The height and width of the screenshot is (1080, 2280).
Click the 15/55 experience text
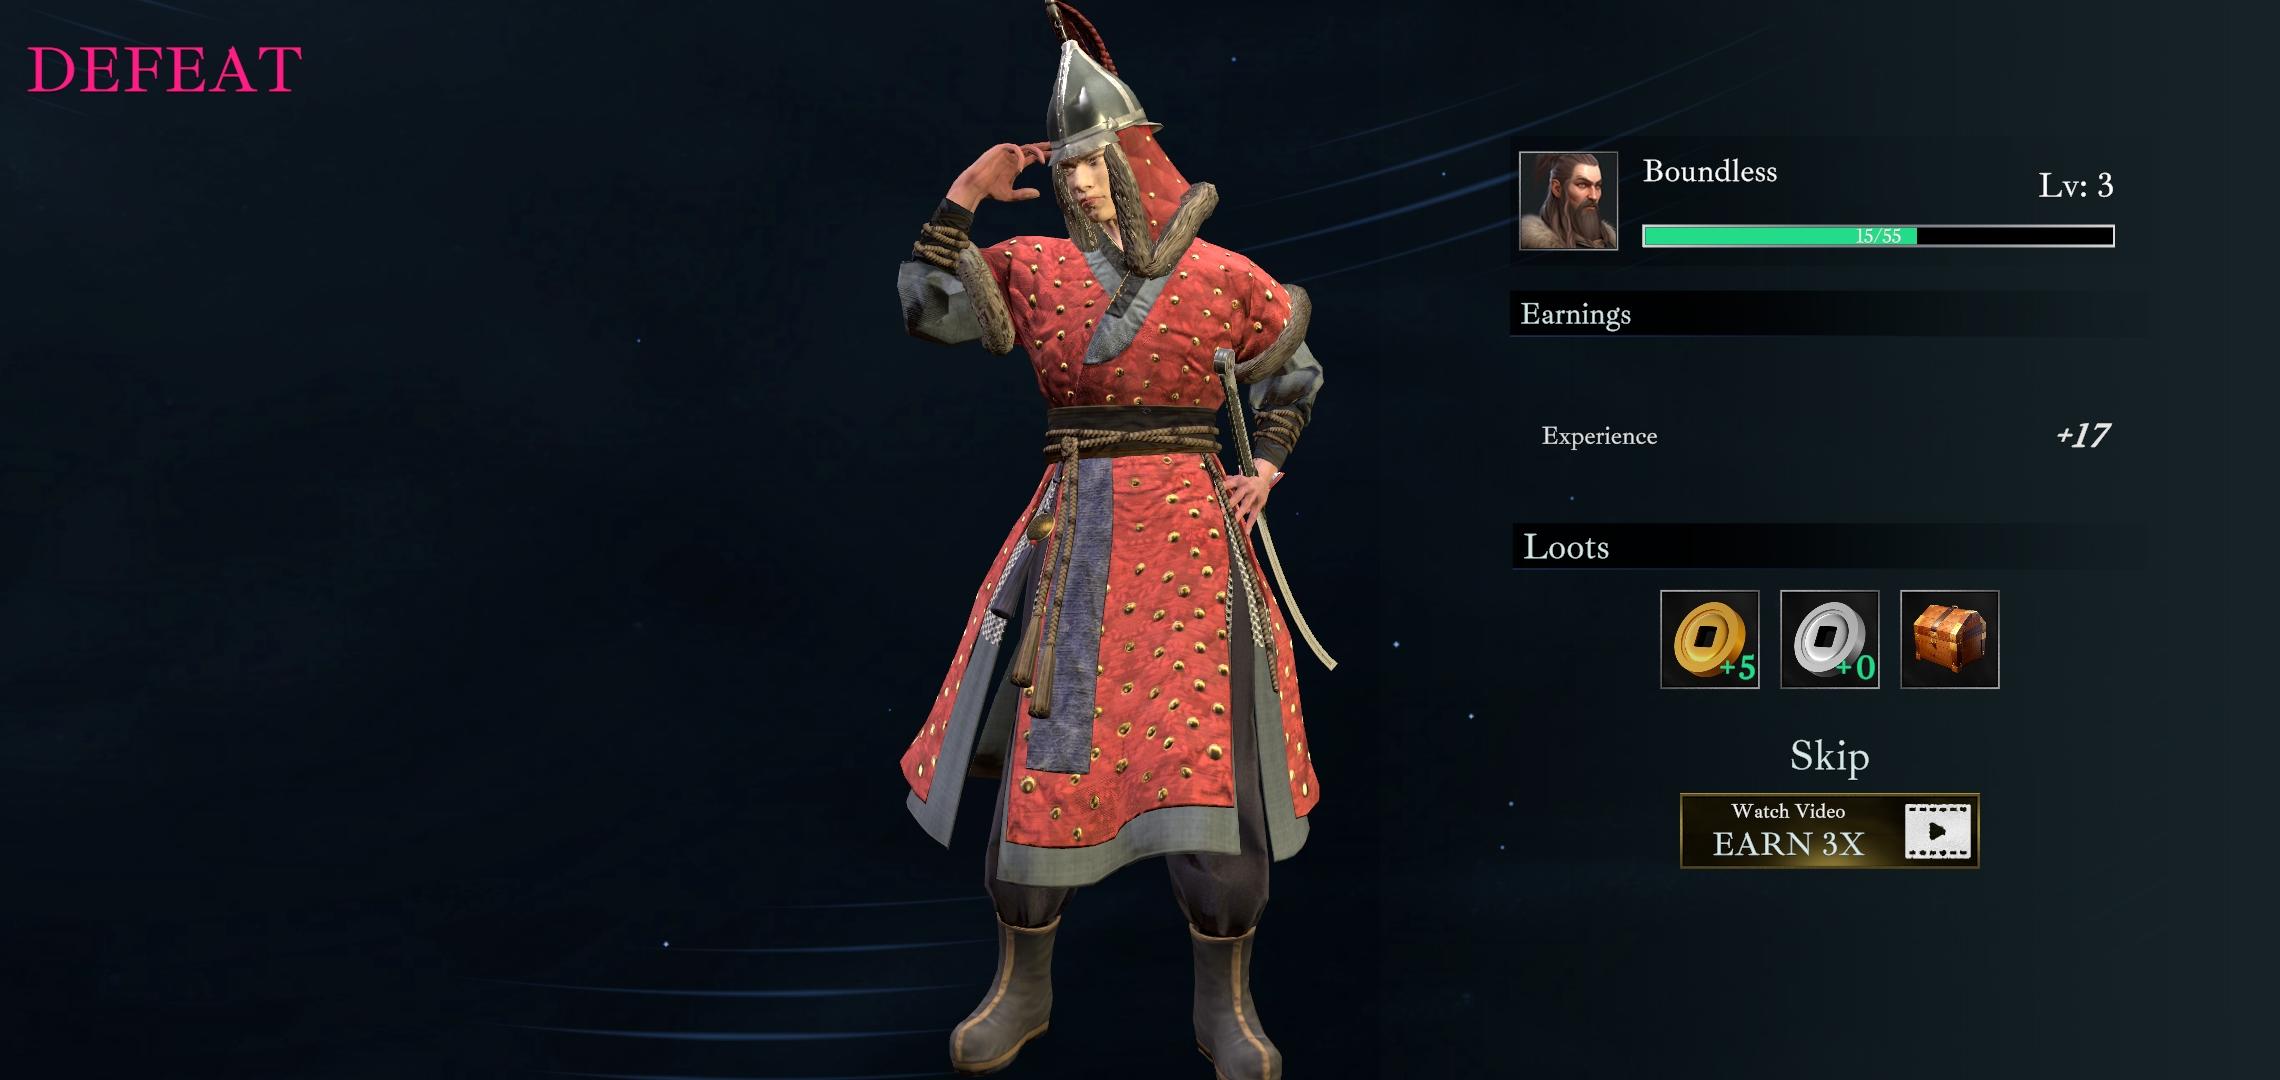click(x=1878, y=236)
